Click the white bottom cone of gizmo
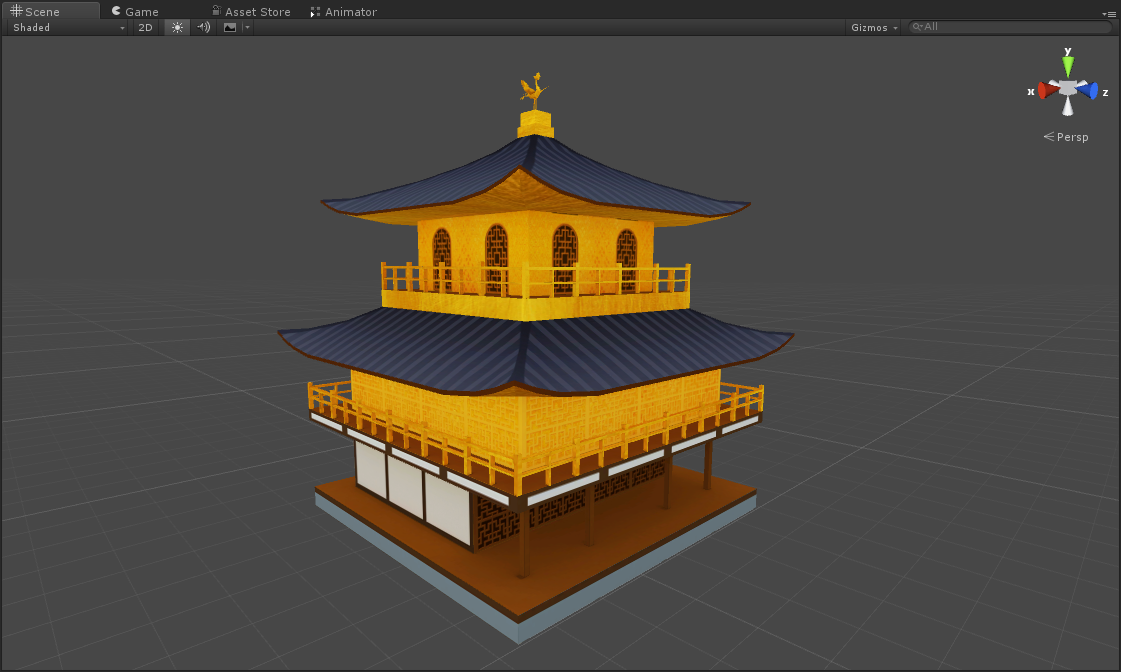Image resolution: width=1121 pixels, height=672 pixels. point(1067,106)
